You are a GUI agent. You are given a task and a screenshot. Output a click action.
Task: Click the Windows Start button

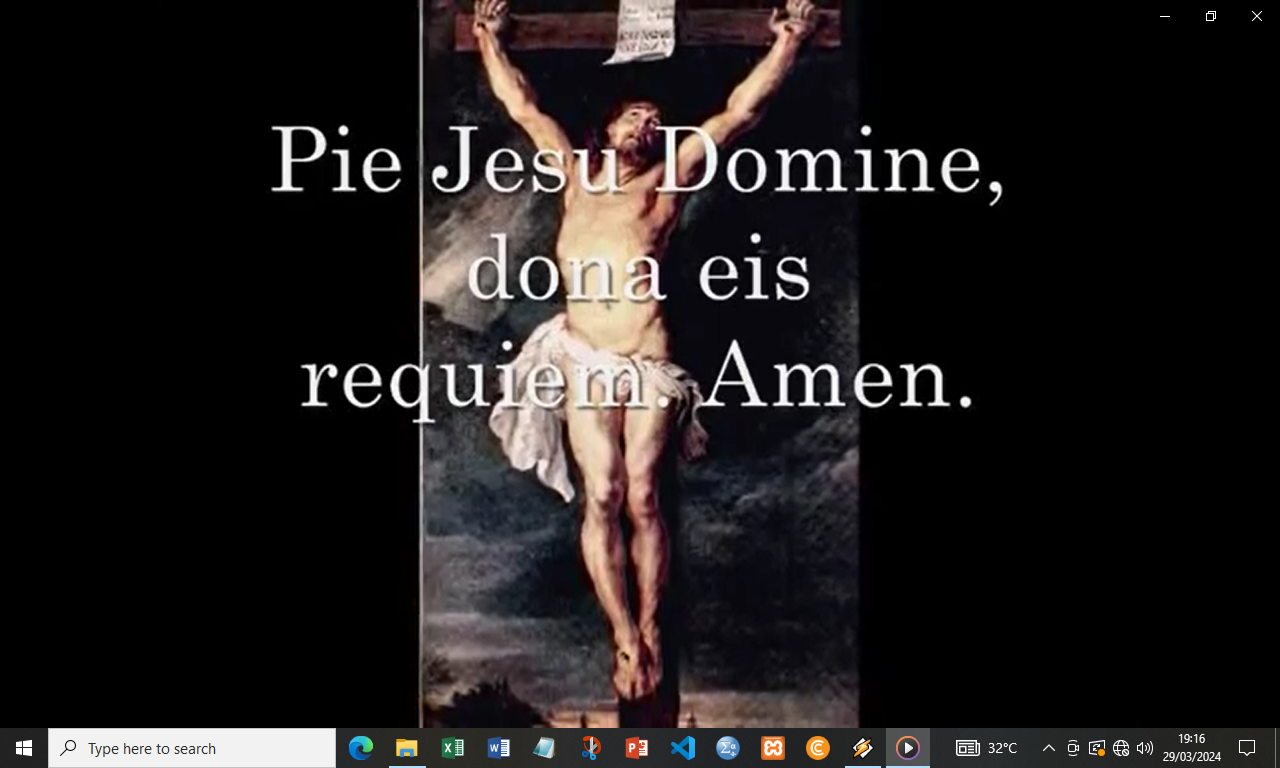click(x=24, y=748)
